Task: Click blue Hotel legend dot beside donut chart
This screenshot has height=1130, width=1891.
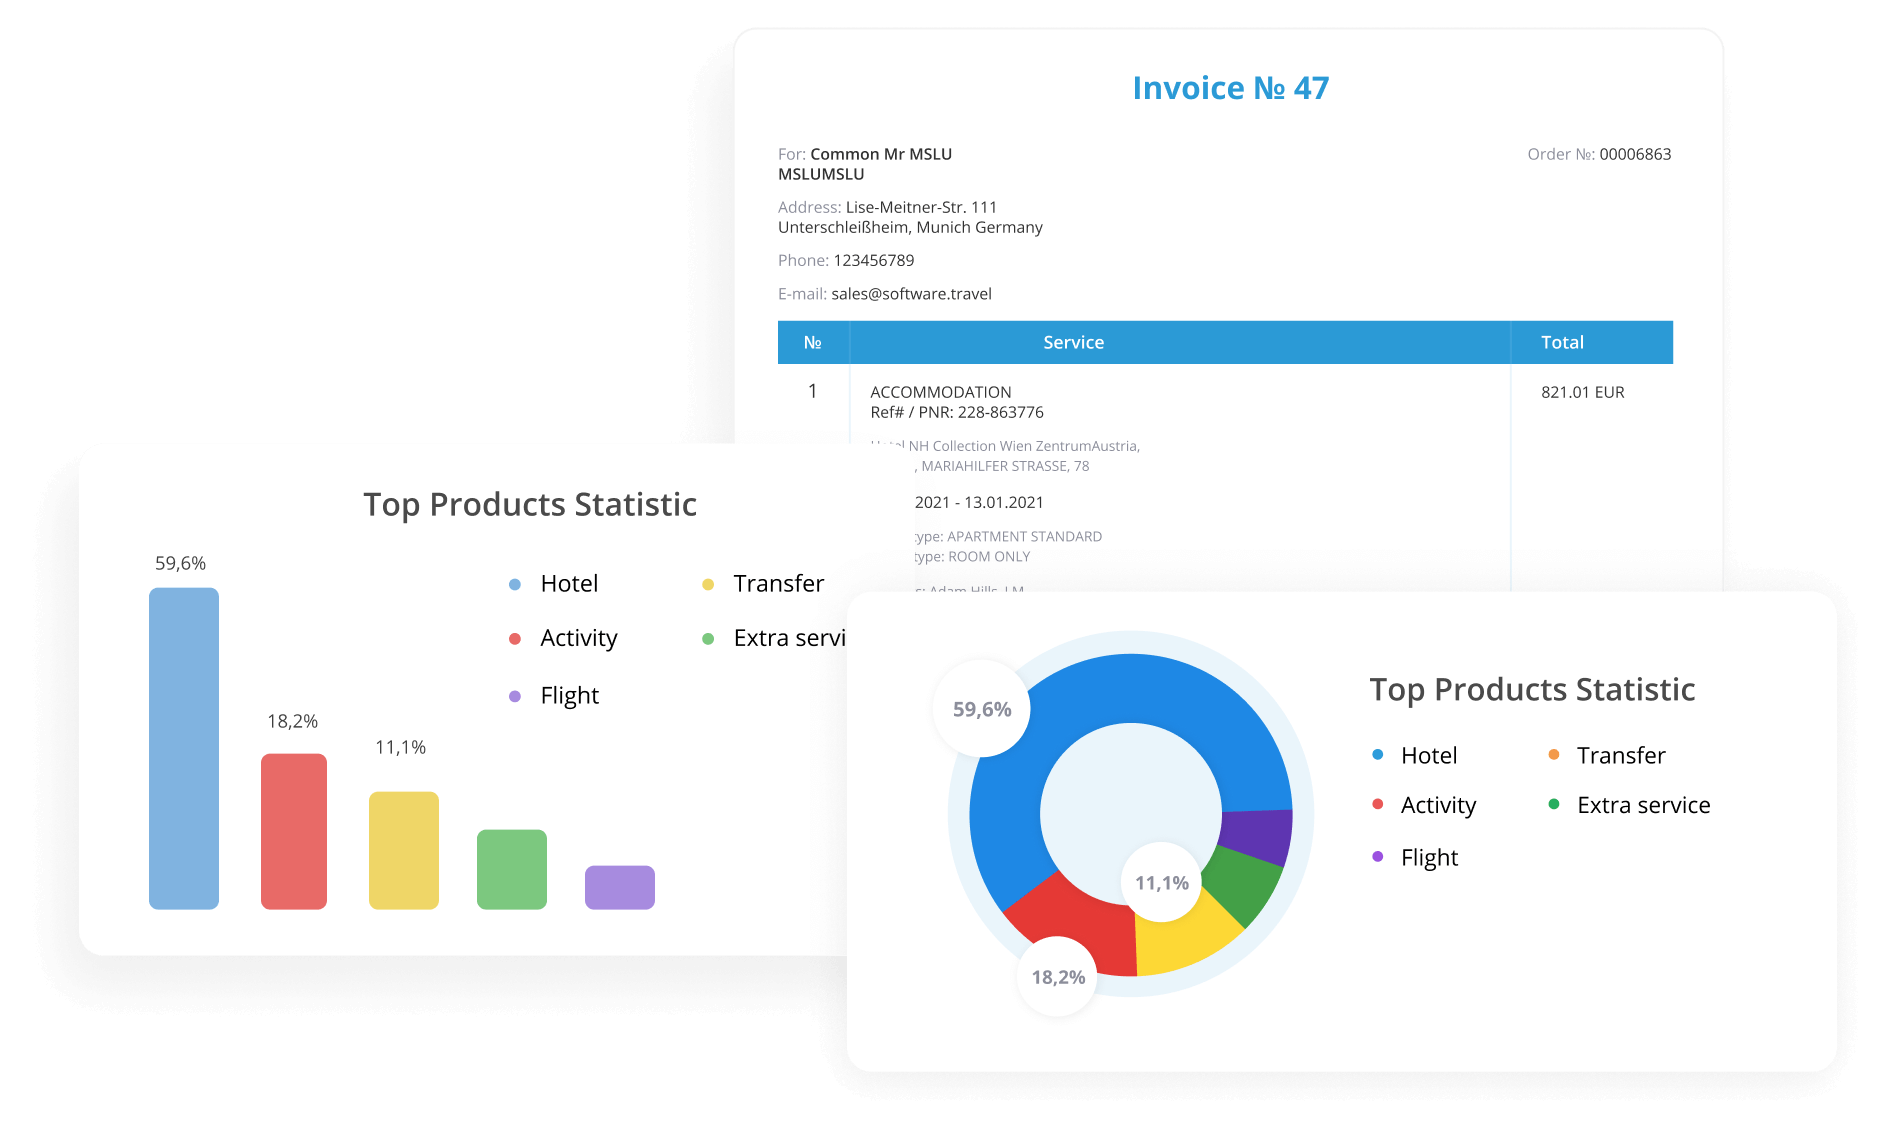Action: coord(1378,755)
